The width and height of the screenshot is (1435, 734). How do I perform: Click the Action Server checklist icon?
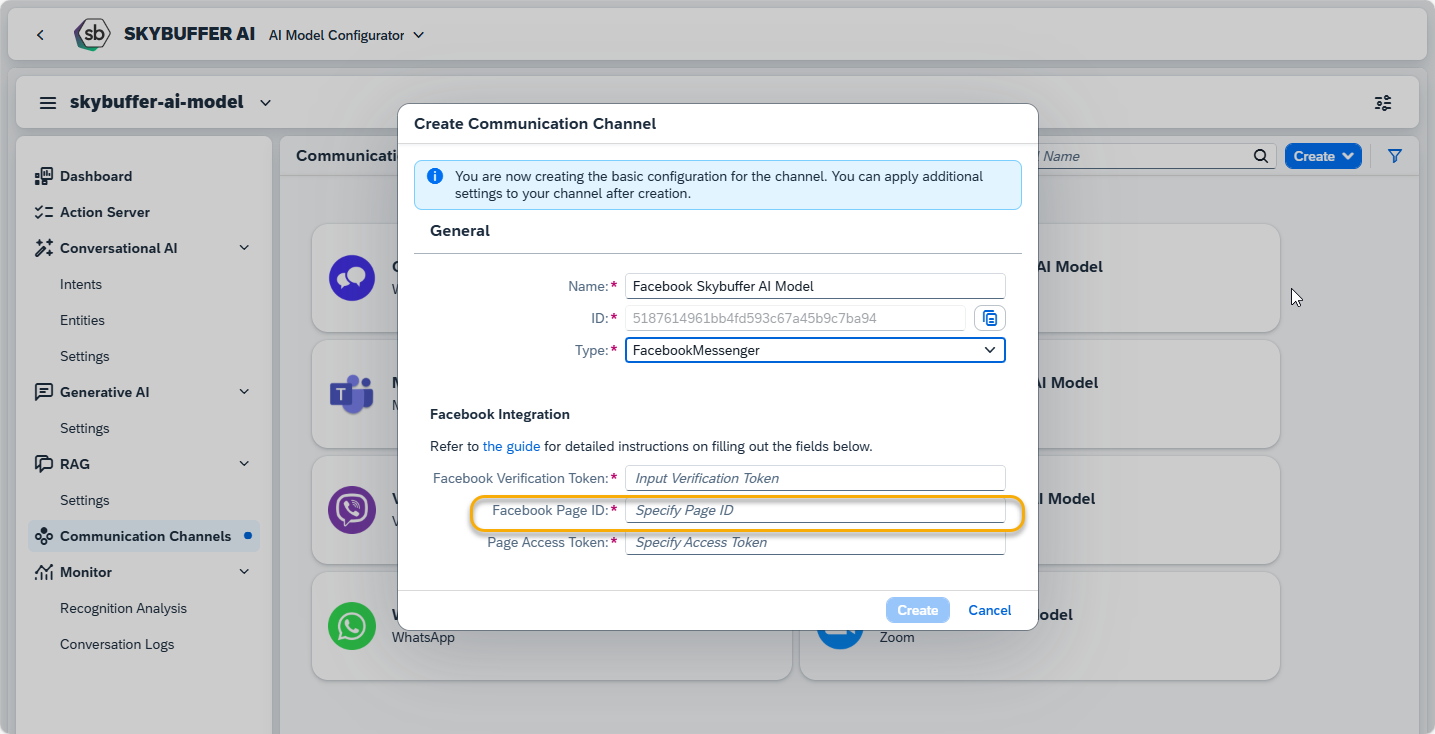tap(43, 212)
